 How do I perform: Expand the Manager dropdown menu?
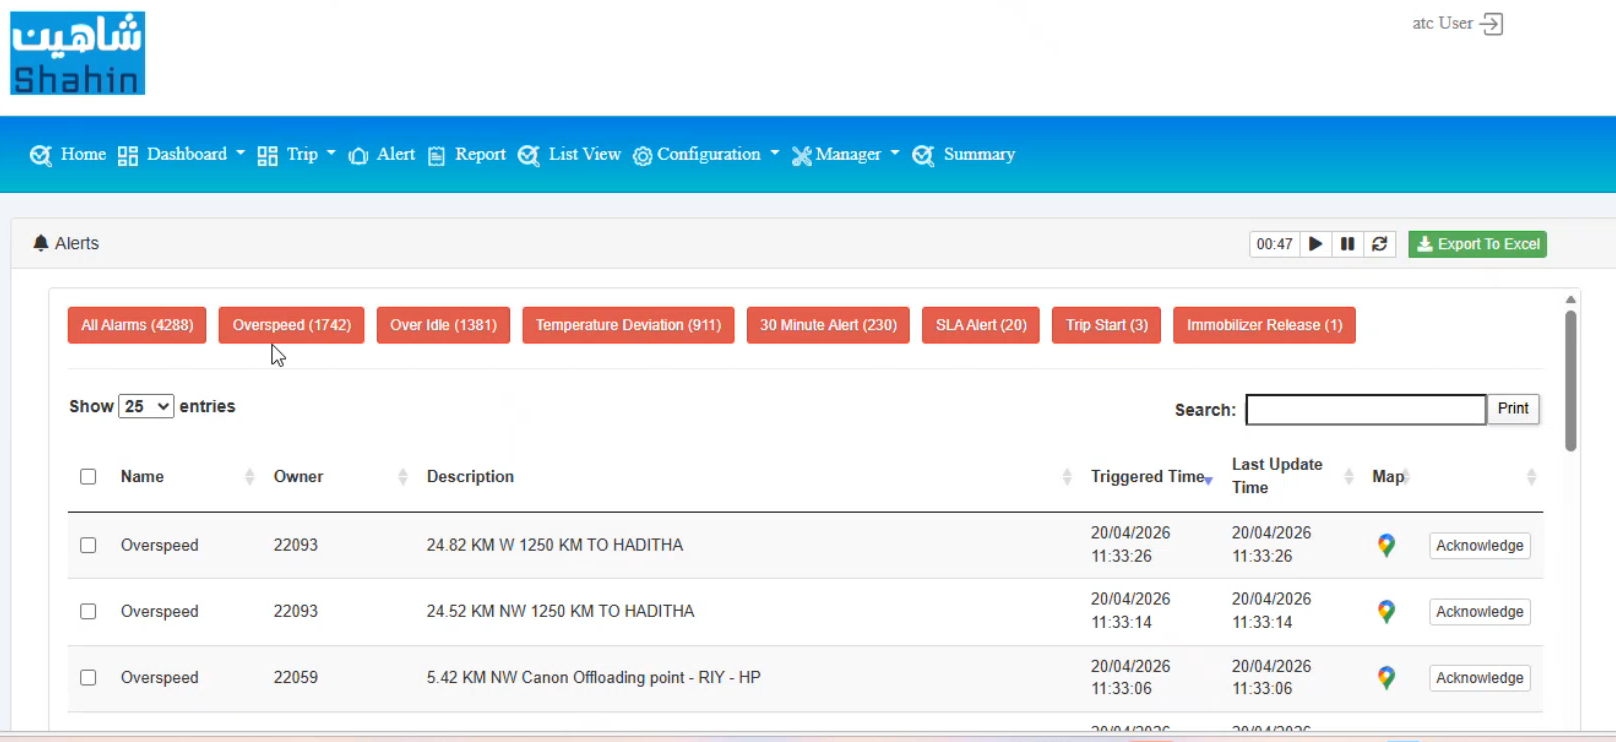[895, 154]
